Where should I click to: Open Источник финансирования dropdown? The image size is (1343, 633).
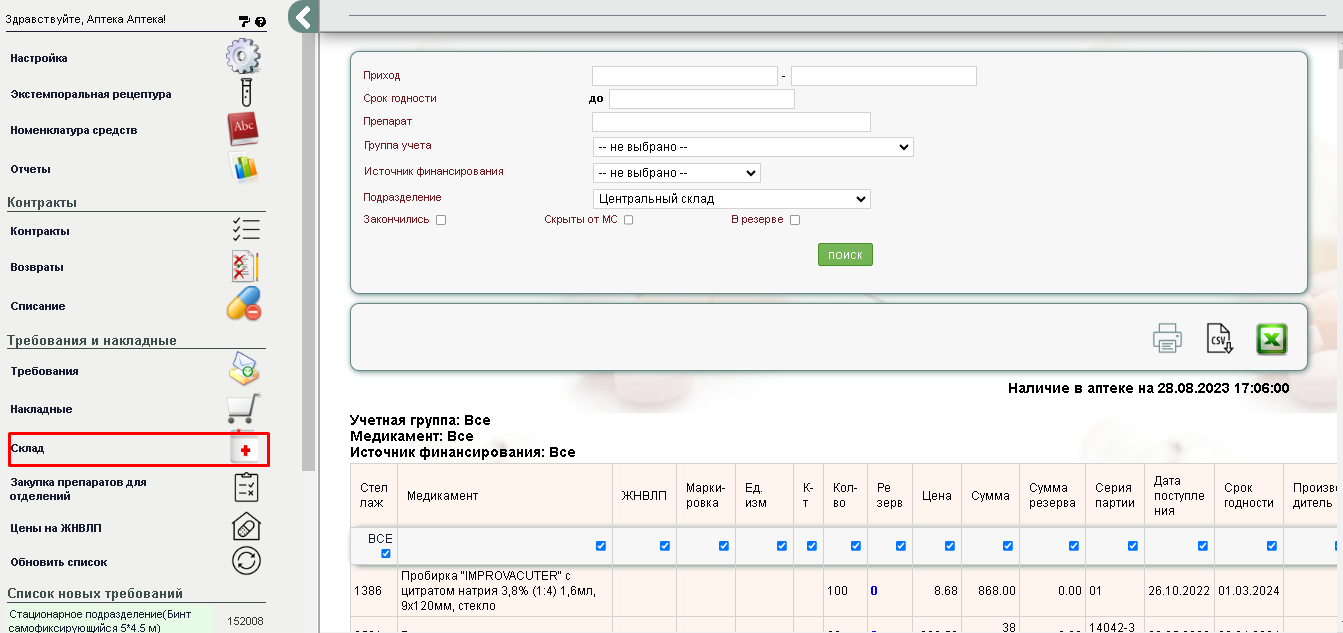(676, 173)
